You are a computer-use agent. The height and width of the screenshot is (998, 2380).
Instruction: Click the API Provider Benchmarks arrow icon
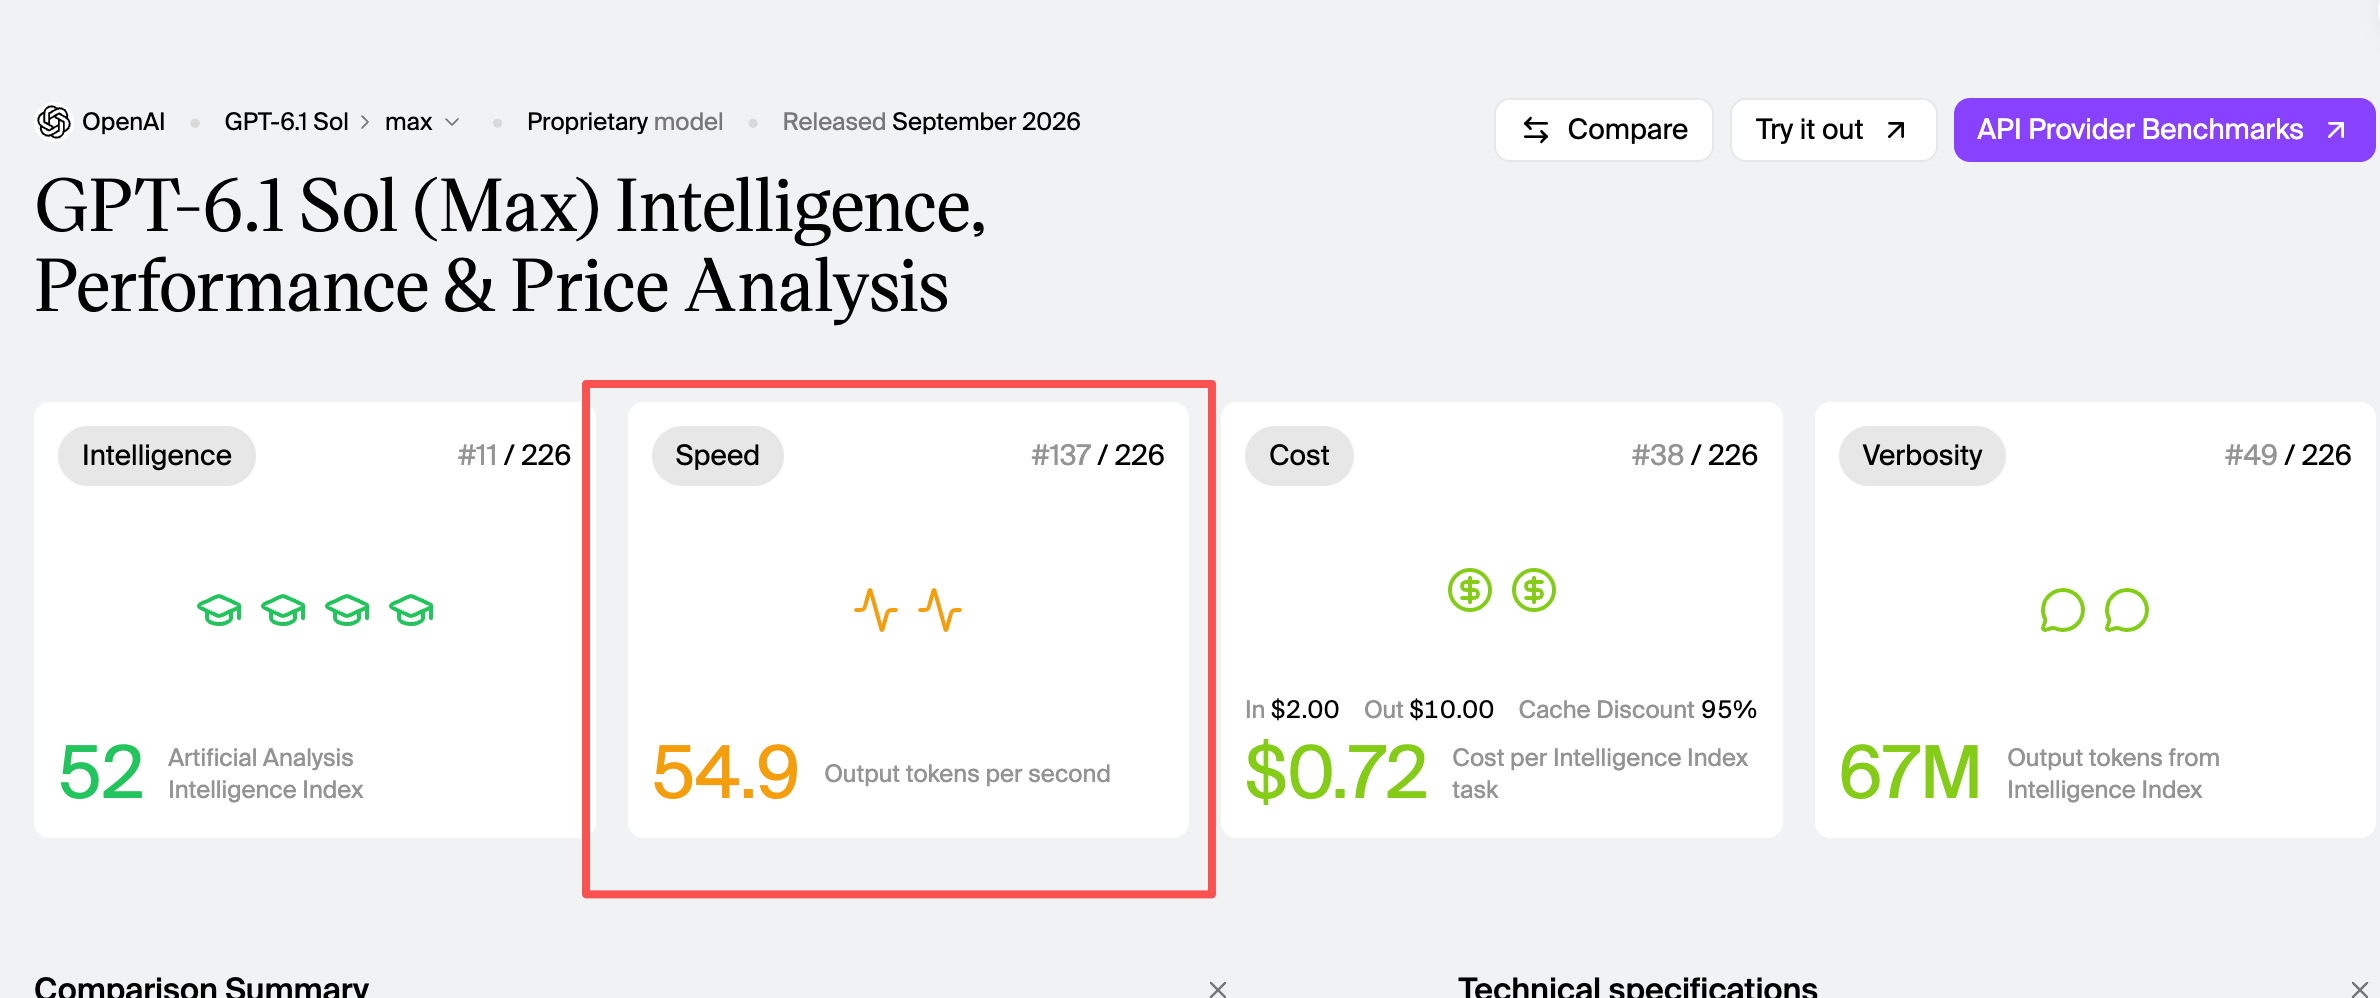click(x=2336, y=130)
